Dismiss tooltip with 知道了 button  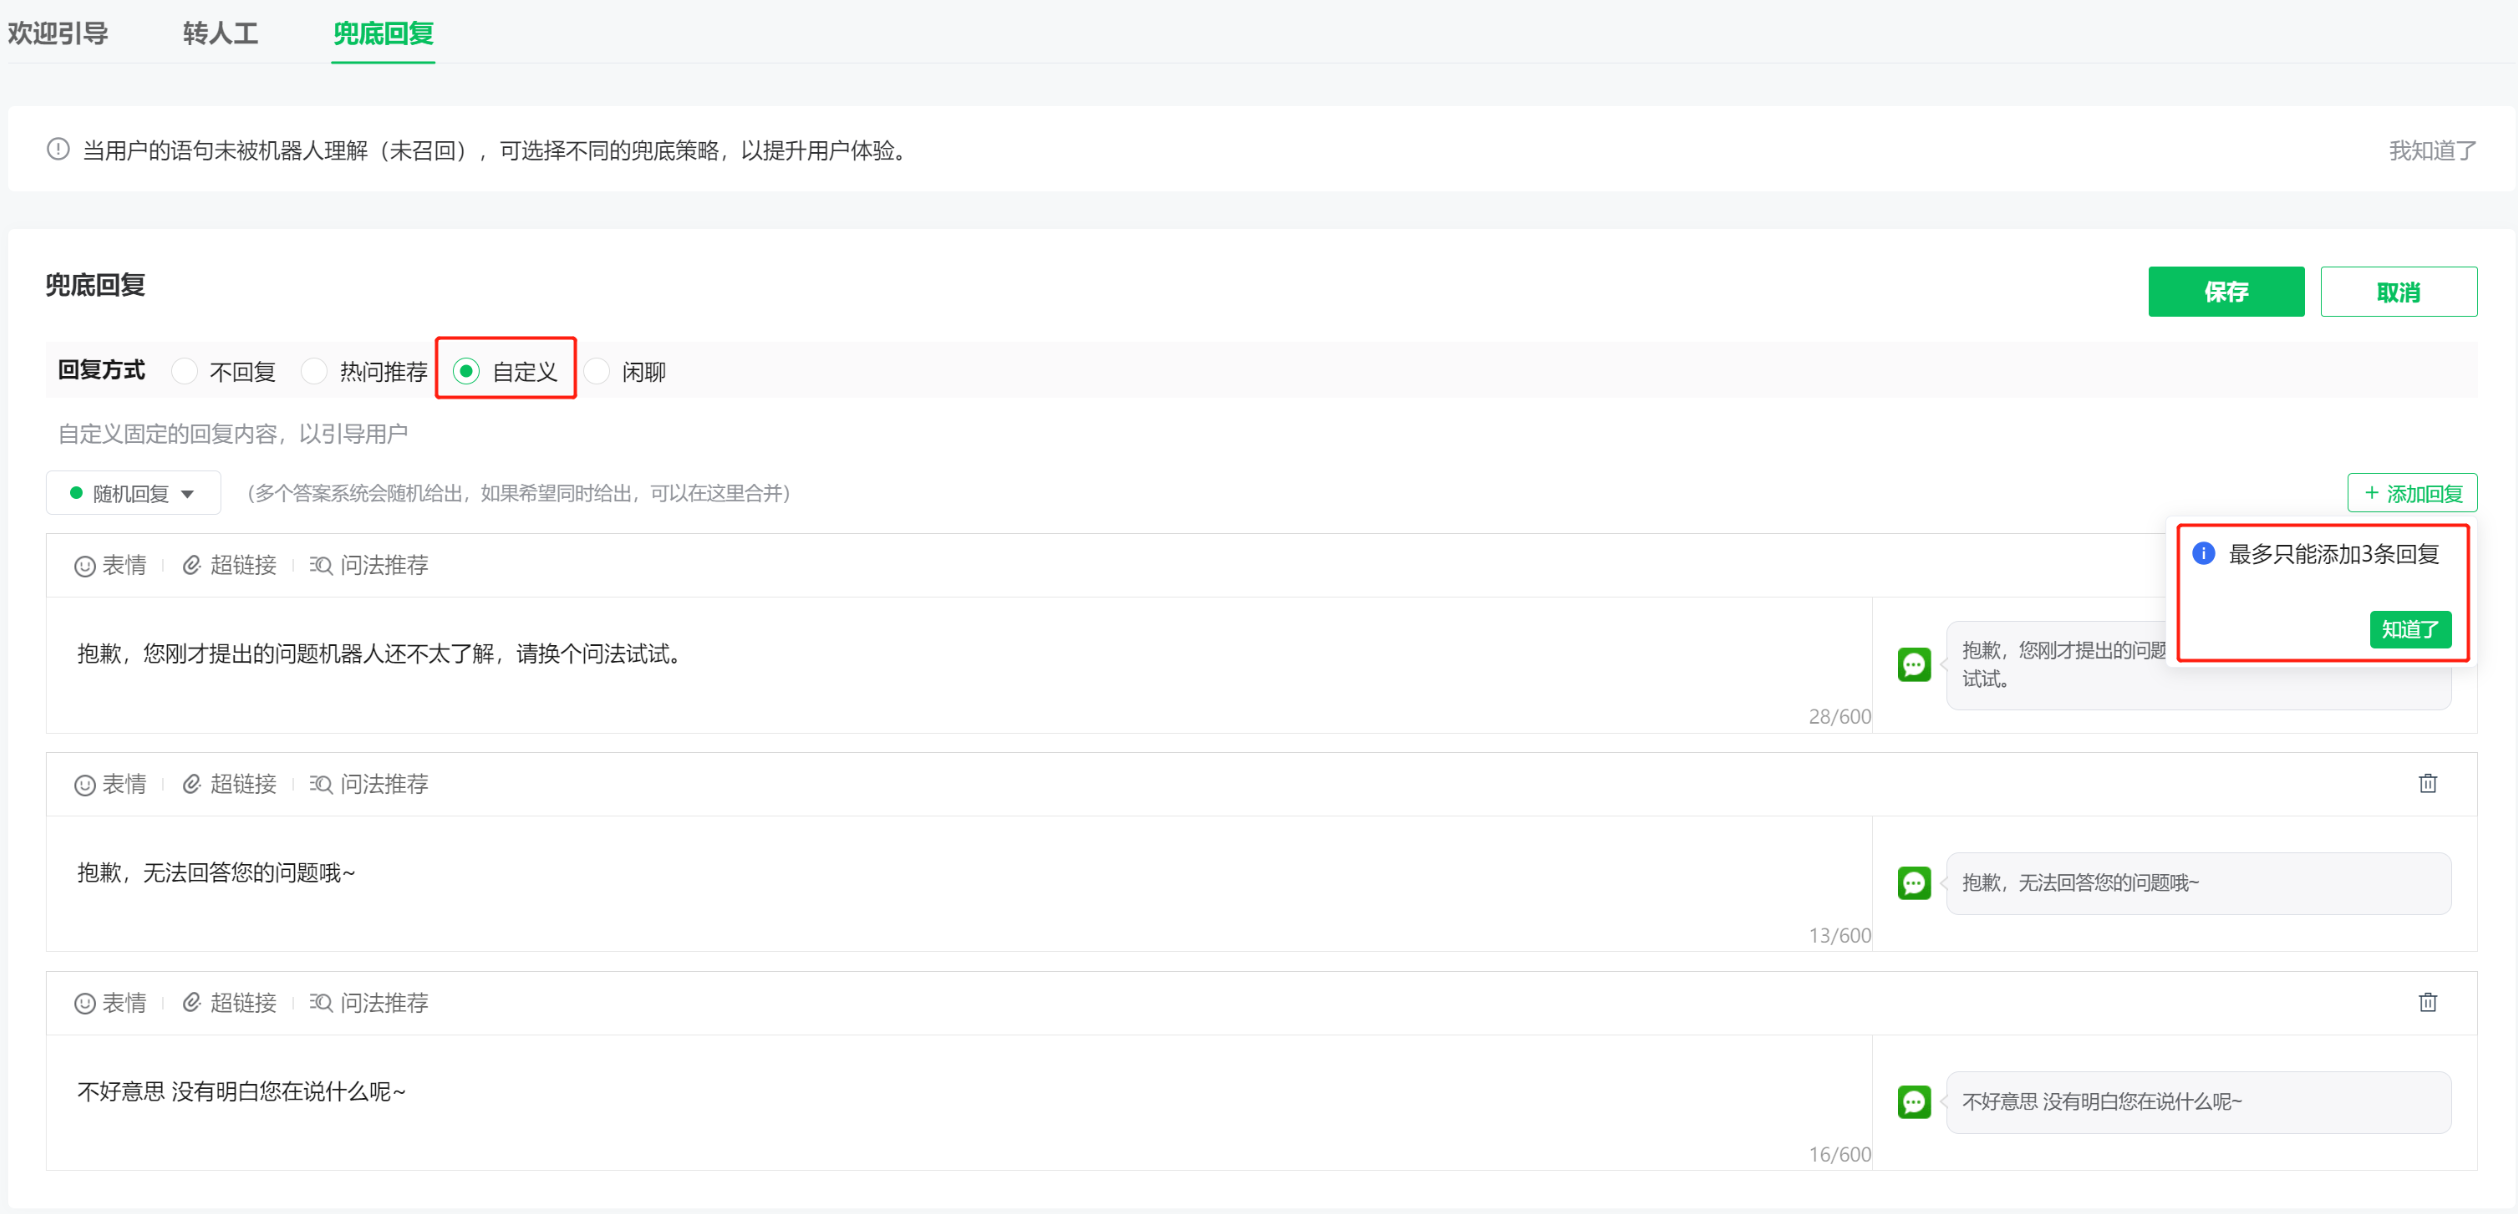[x=2409, y=629]
